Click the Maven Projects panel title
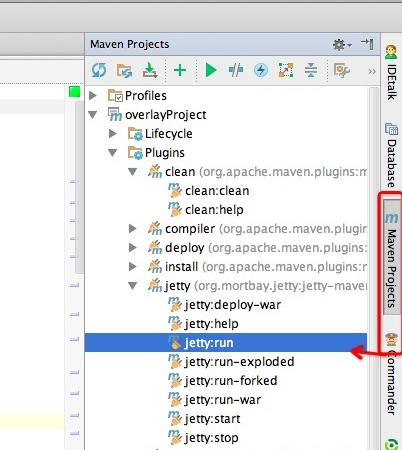Screen dimensions: 402x450 [x=130, y=44]
